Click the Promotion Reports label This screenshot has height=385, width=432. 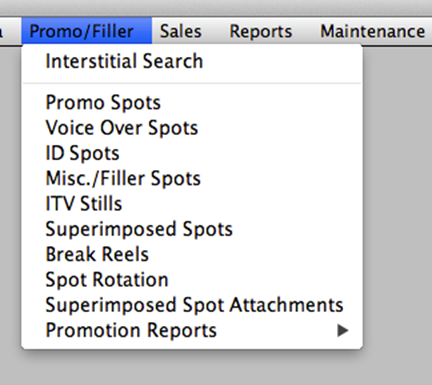[131, 331]
